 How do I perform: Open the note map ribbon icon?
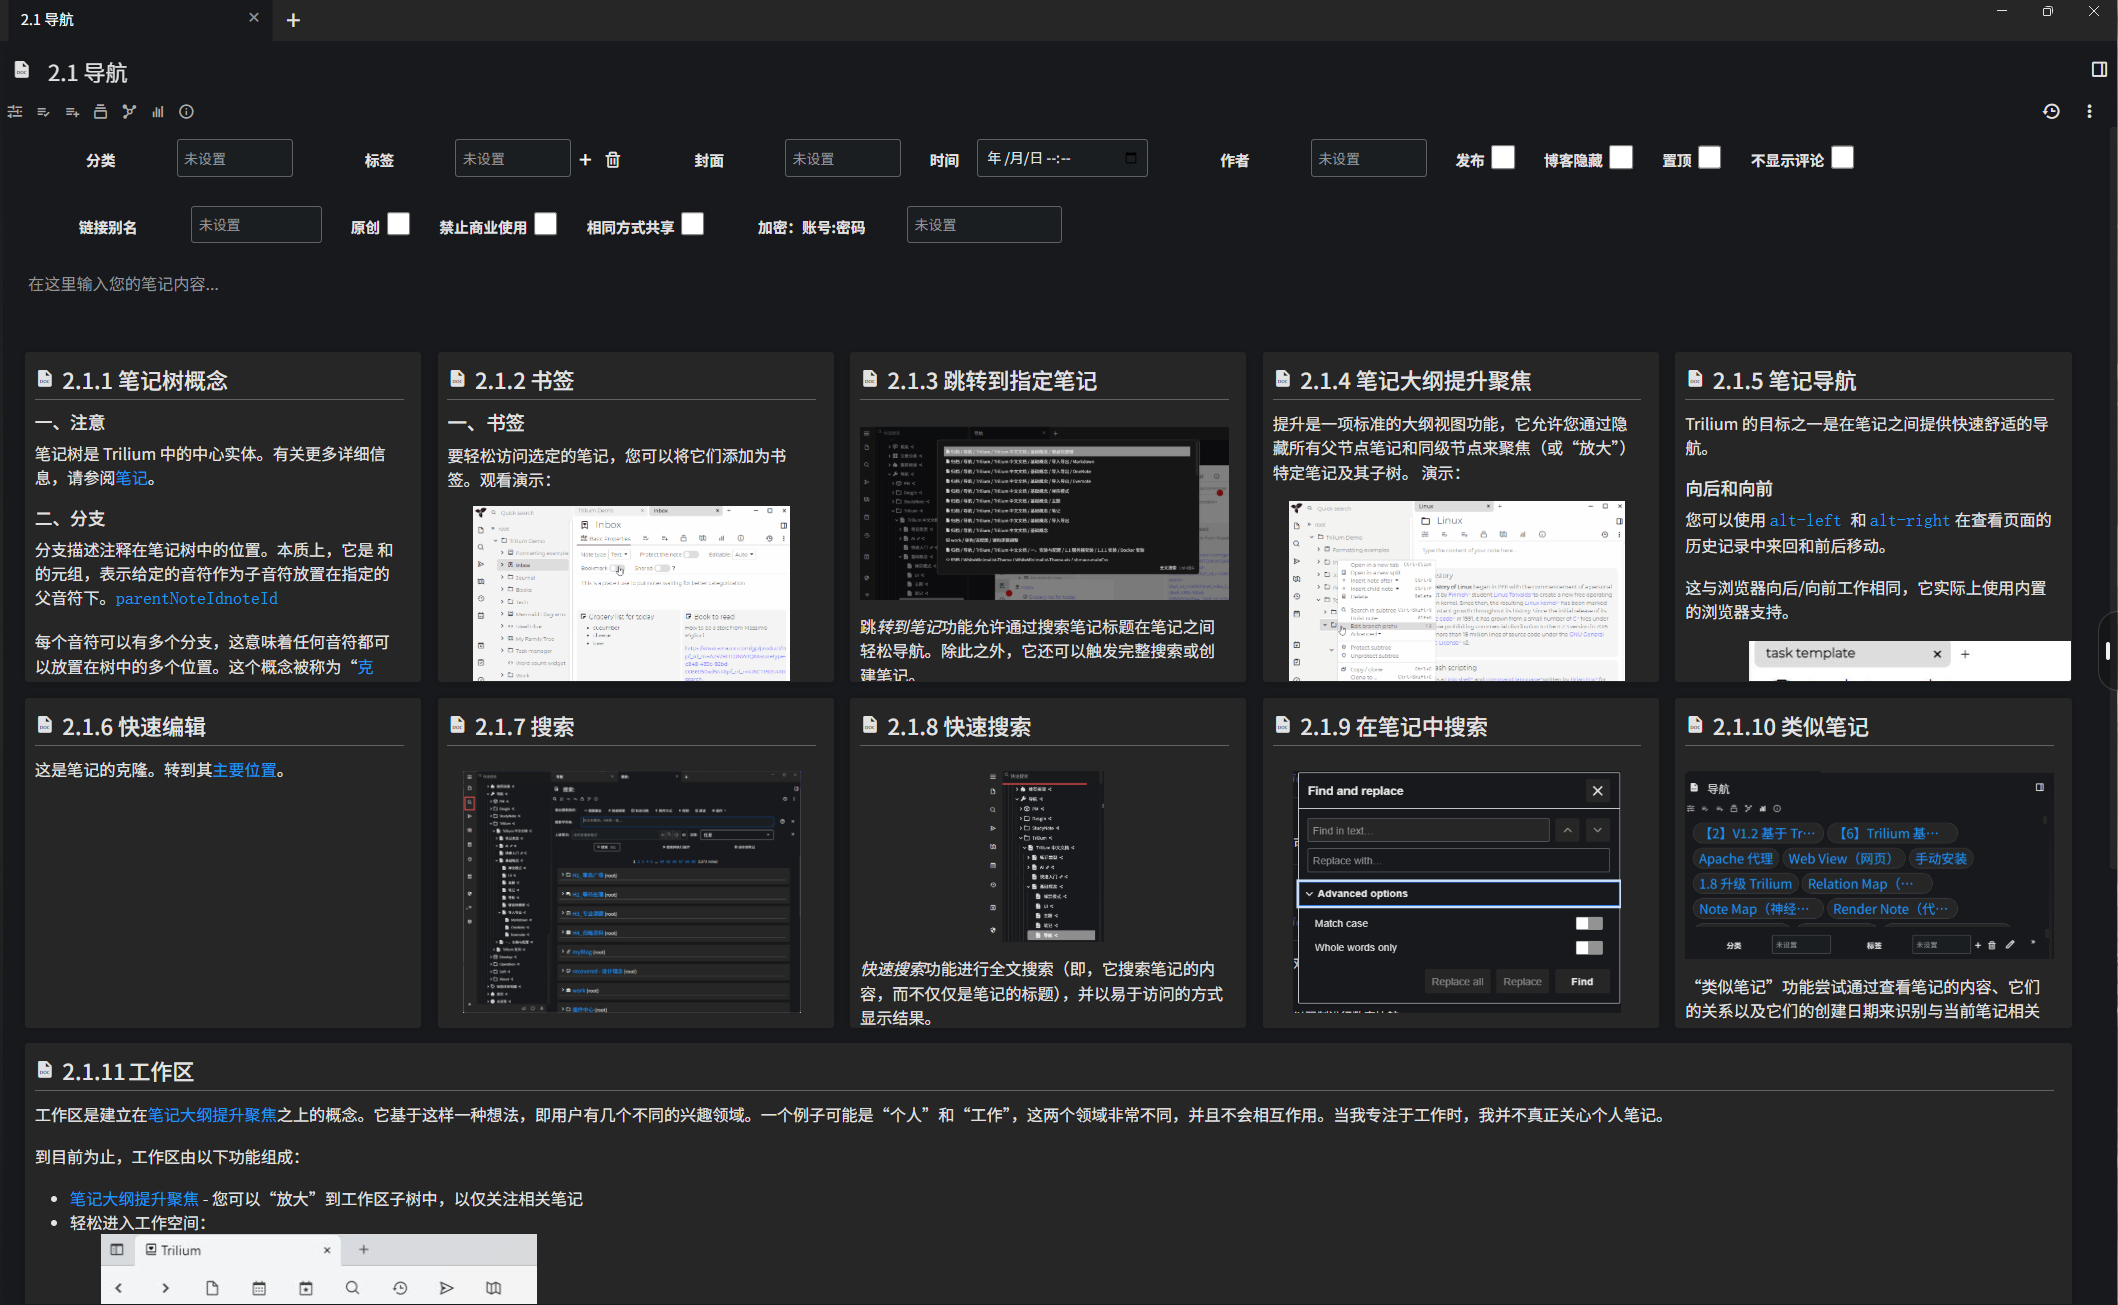pyautogui.click(x=129, y=112)
